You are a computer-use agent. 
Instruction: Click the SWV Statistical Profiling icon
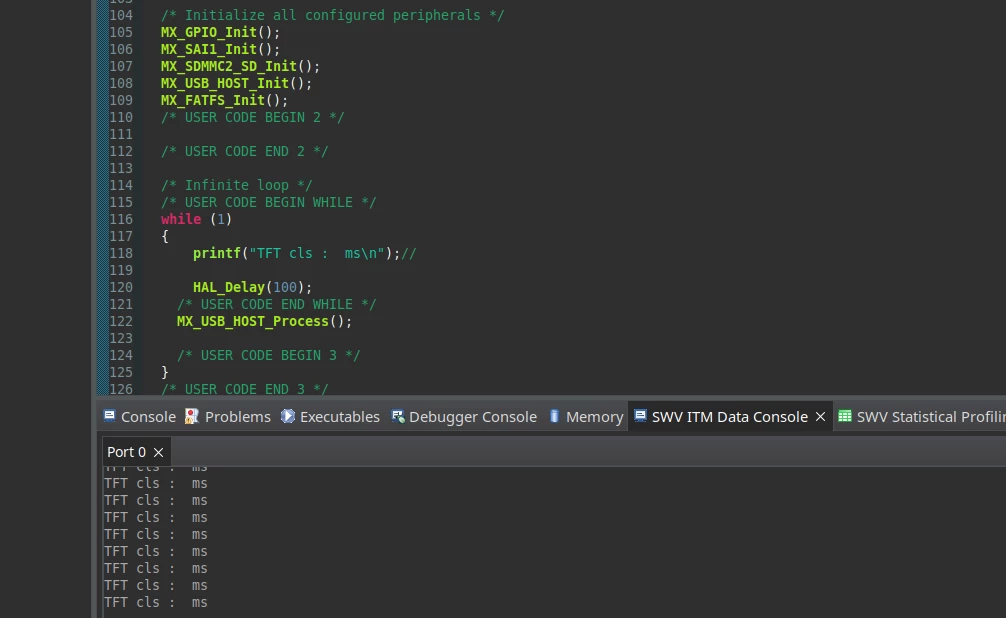[x=845, y=416]
